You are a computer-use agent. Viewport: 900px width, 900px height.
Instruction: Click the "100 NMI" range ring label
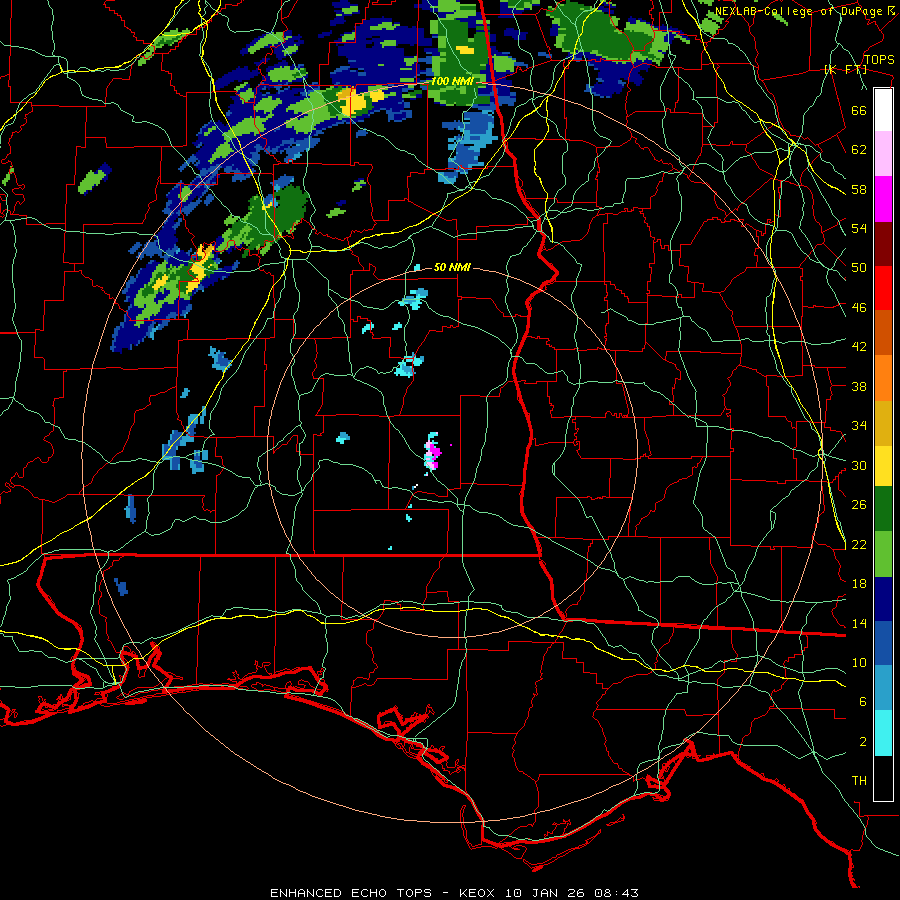(x=452, y=82)
